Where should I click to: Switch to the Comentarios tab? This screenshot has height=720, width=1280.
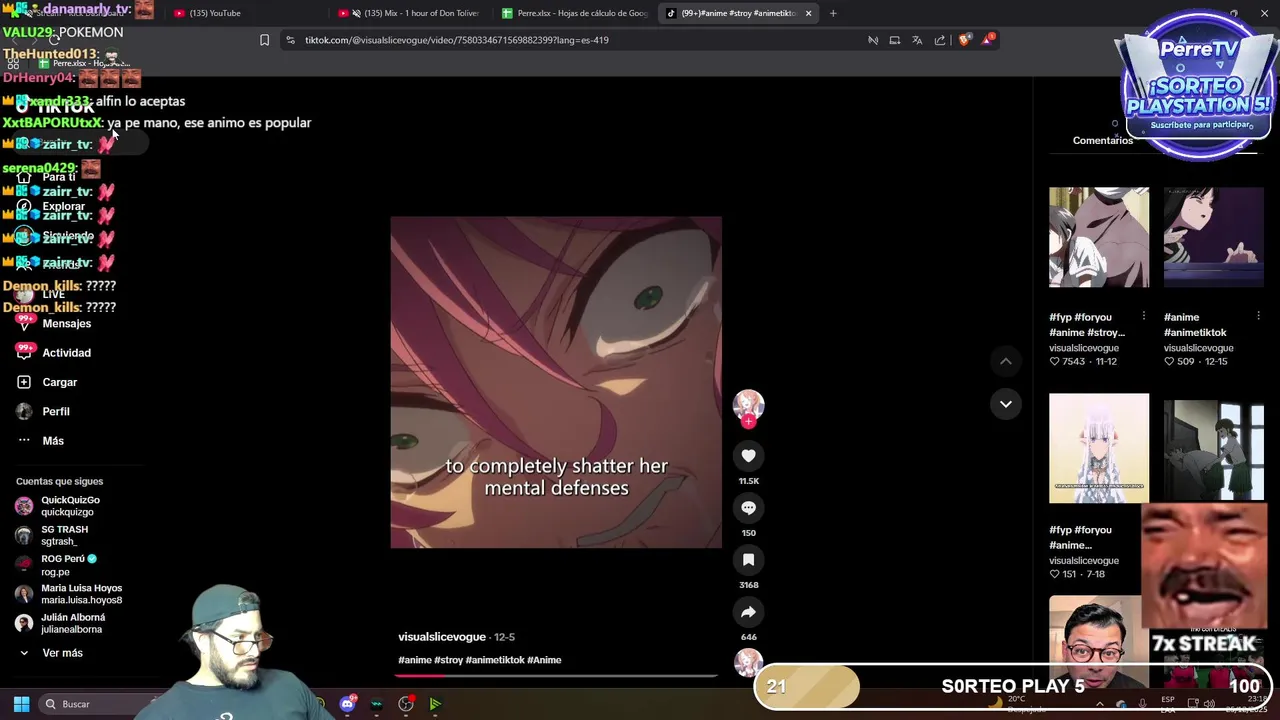[1103, 141]
